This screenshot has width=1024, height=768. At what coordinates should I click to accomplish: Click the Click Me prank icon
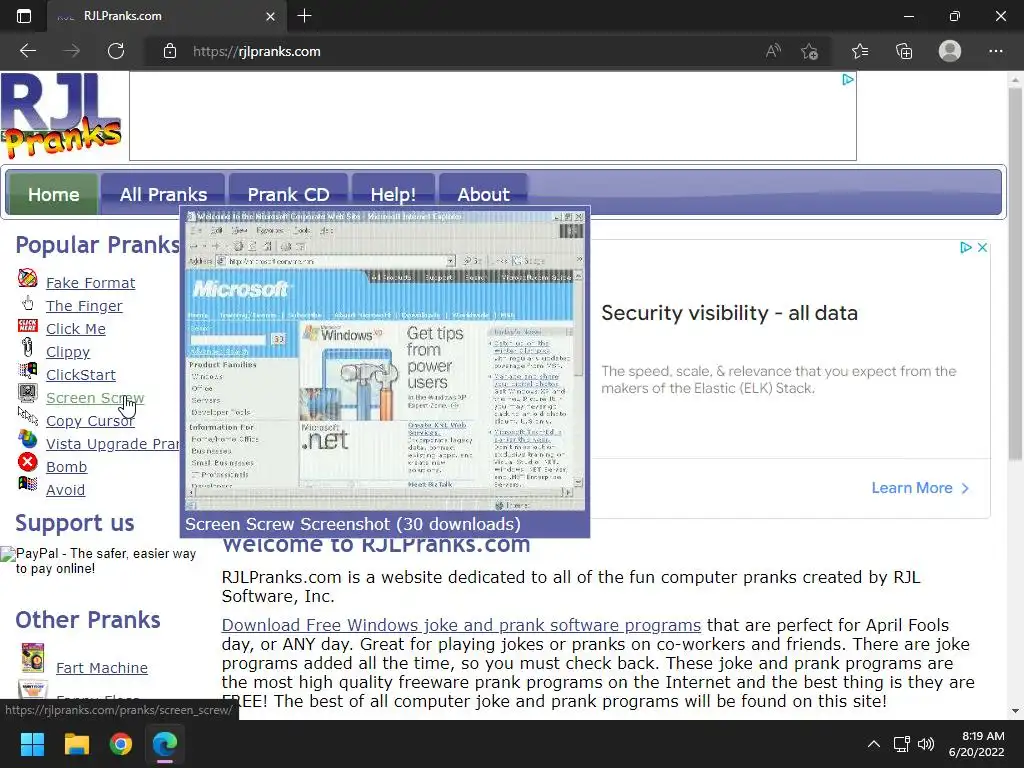27,325
